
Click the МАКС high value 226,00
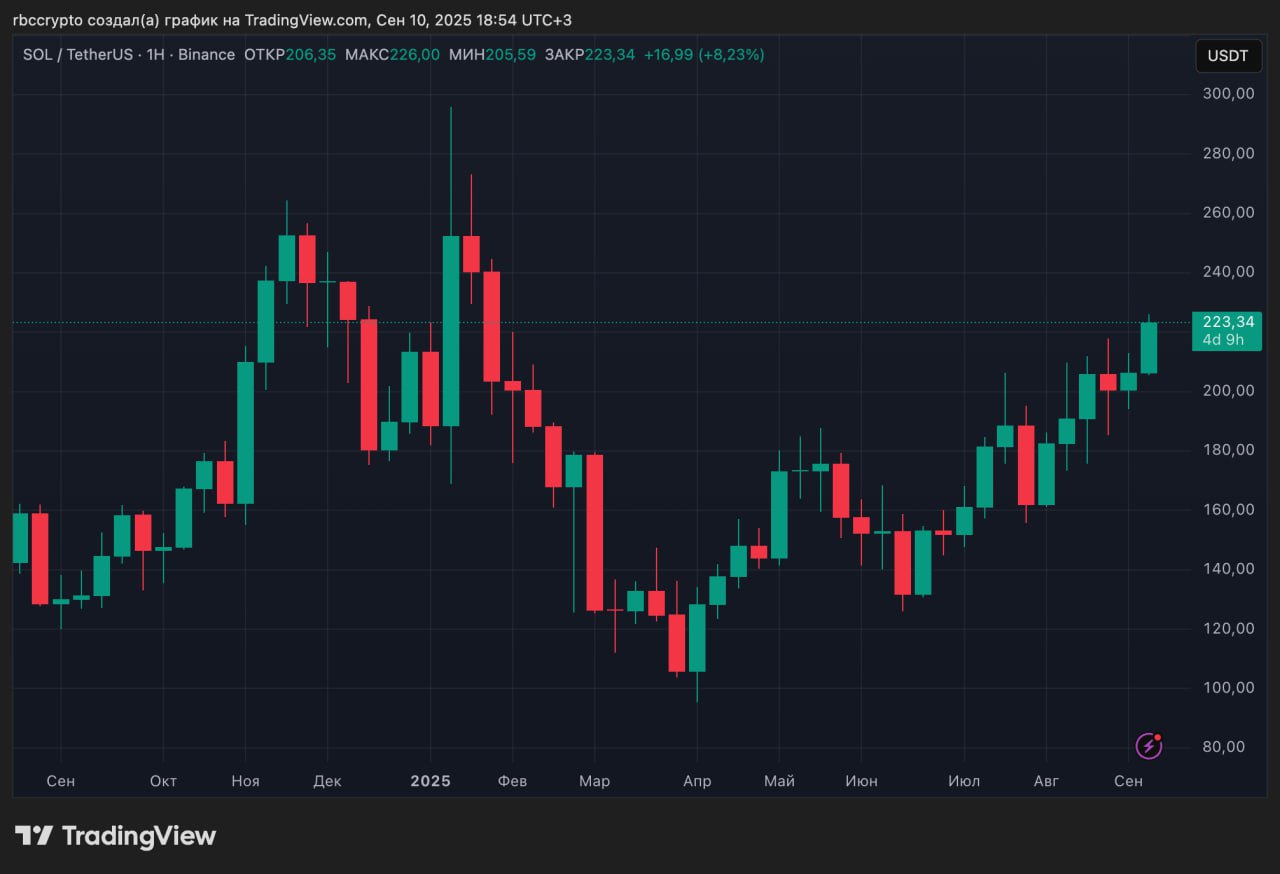pyautogui.click(x=414, y=54)
